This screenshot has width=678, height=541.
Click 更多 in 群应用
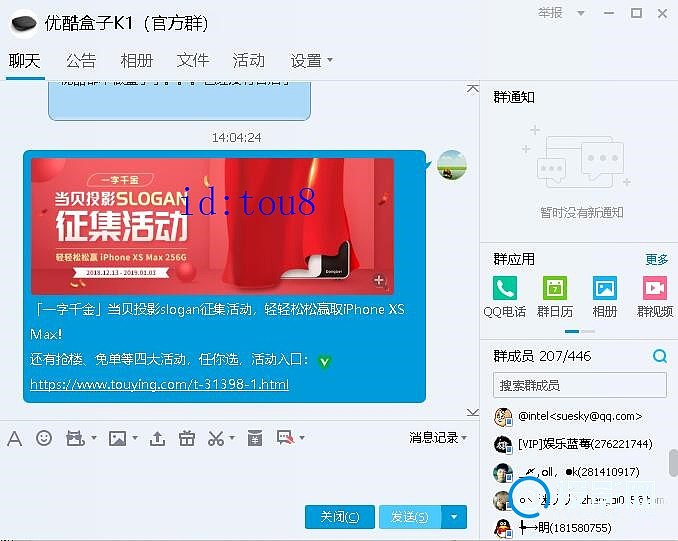pyautogui.click(x=657, y=259)
